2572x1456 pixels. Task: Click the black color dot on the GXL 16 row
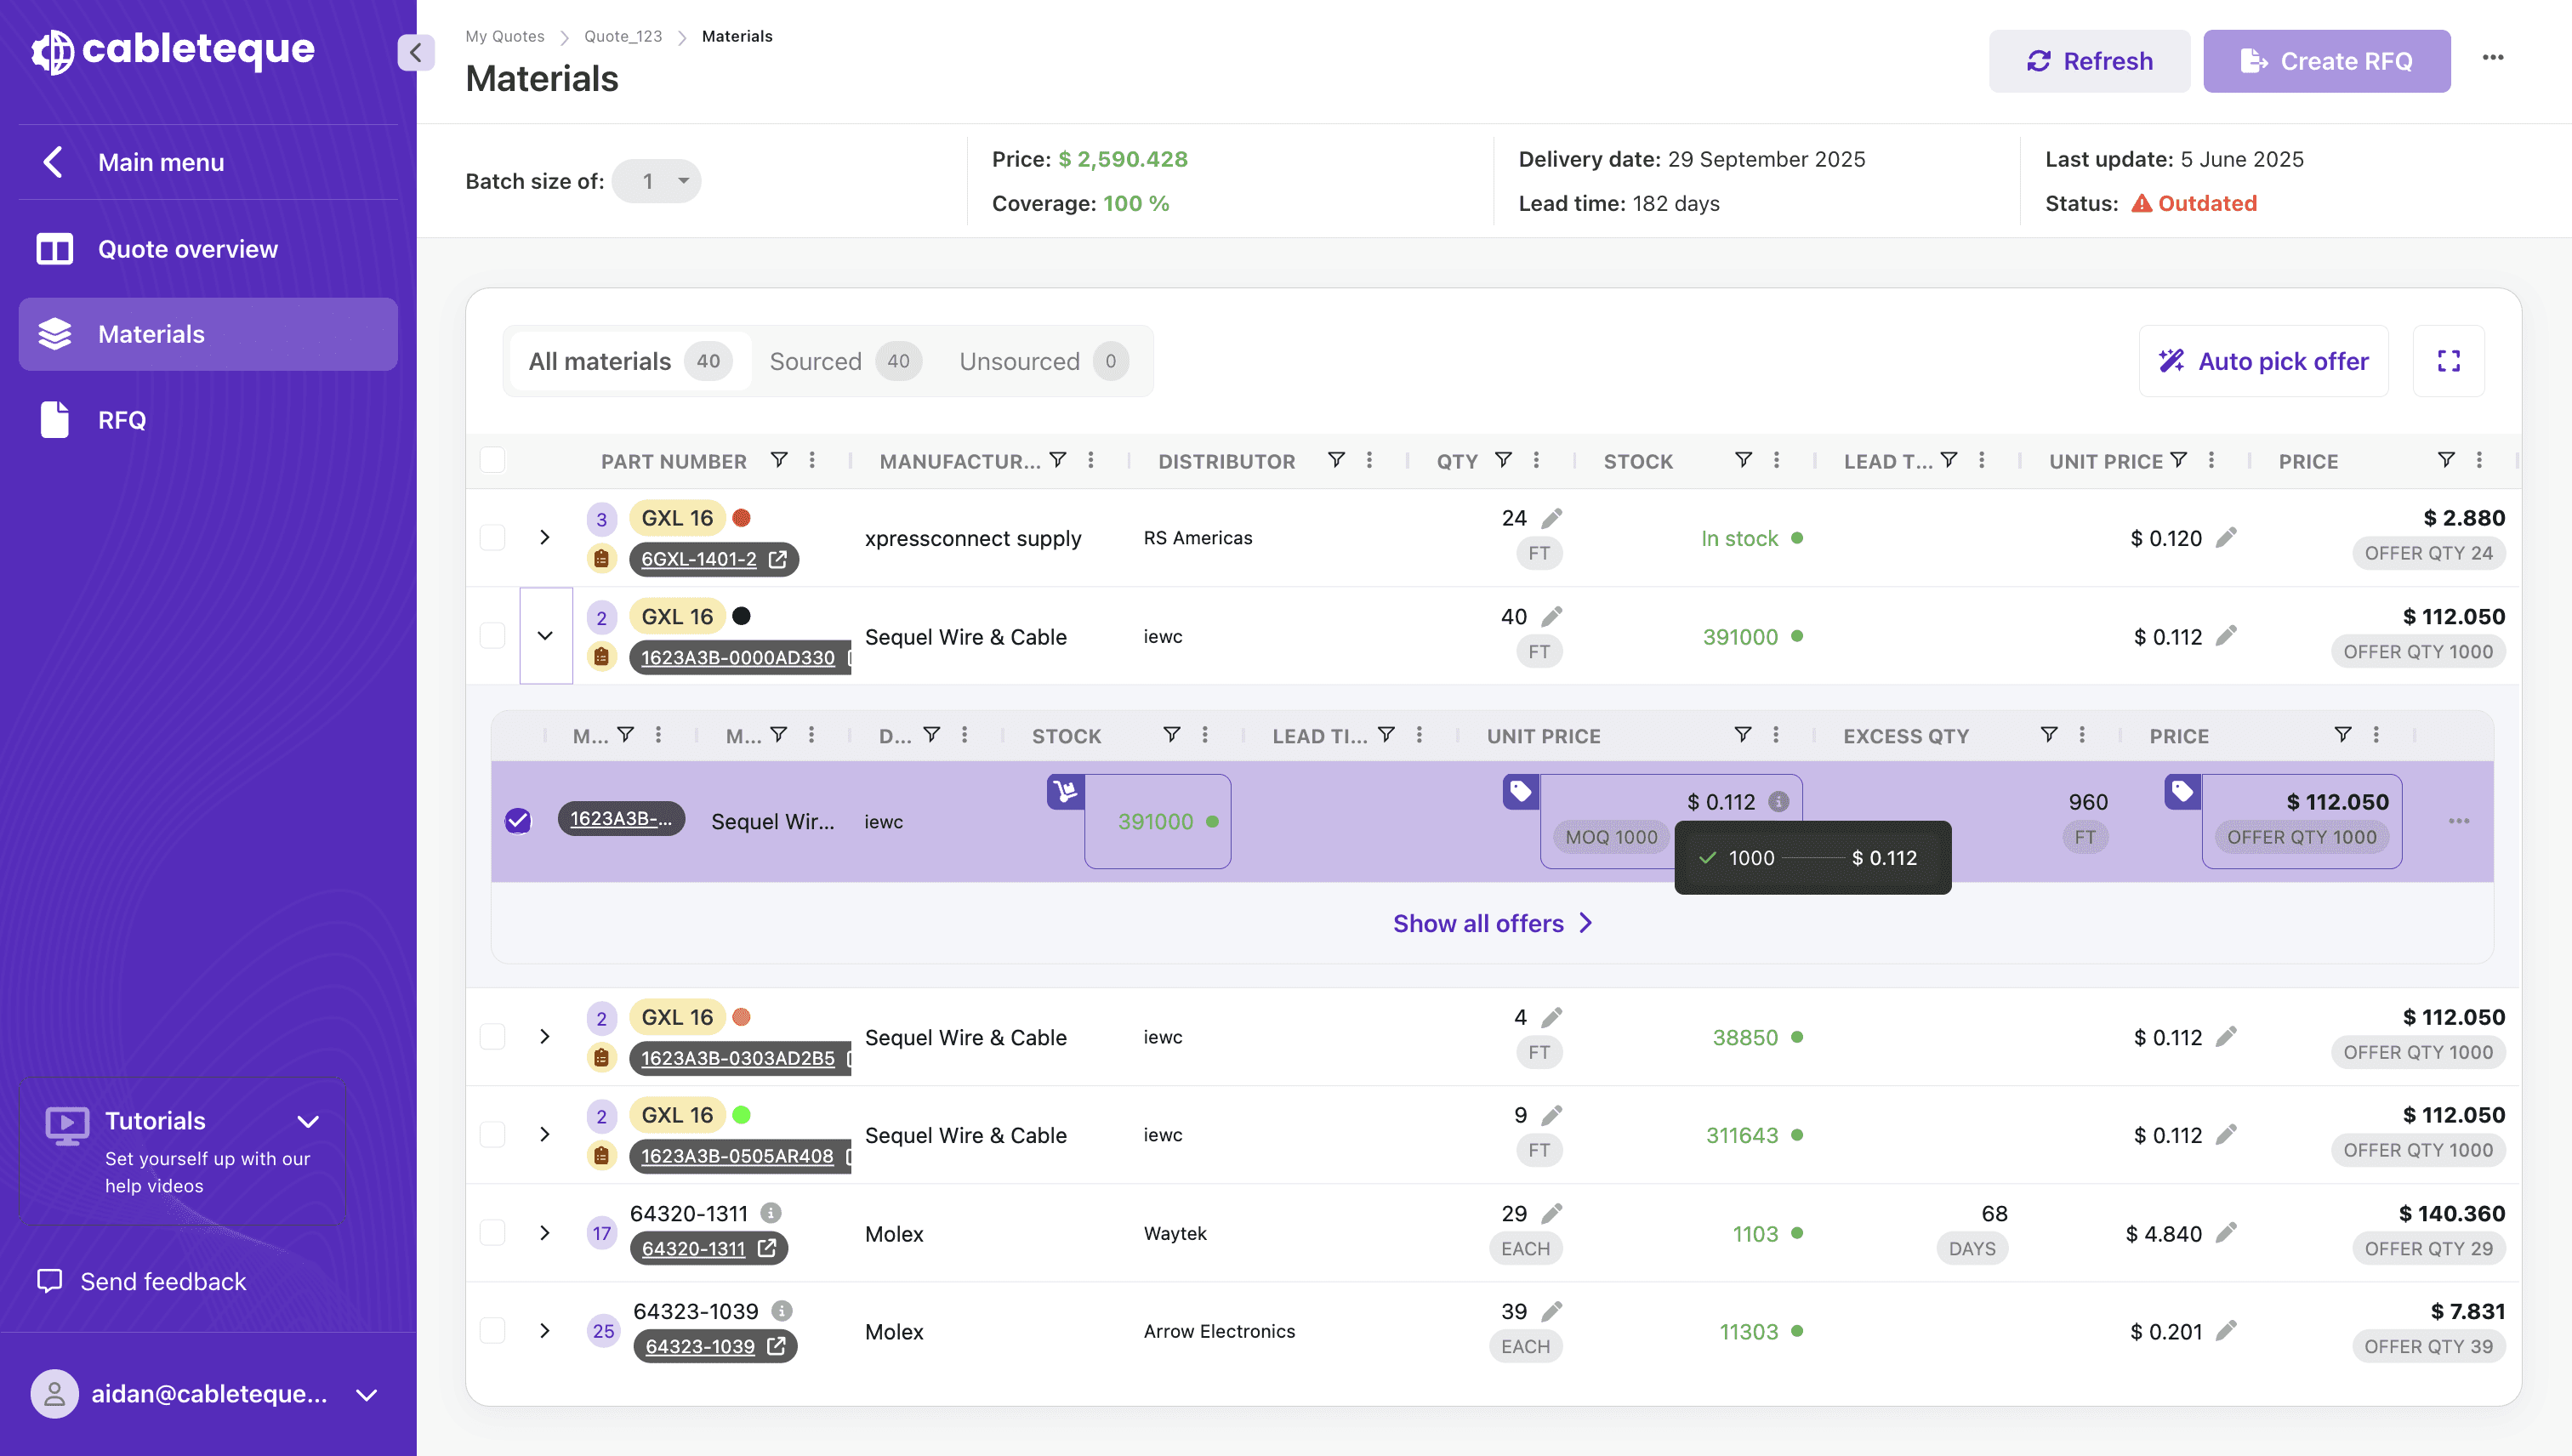click(741, 616)
